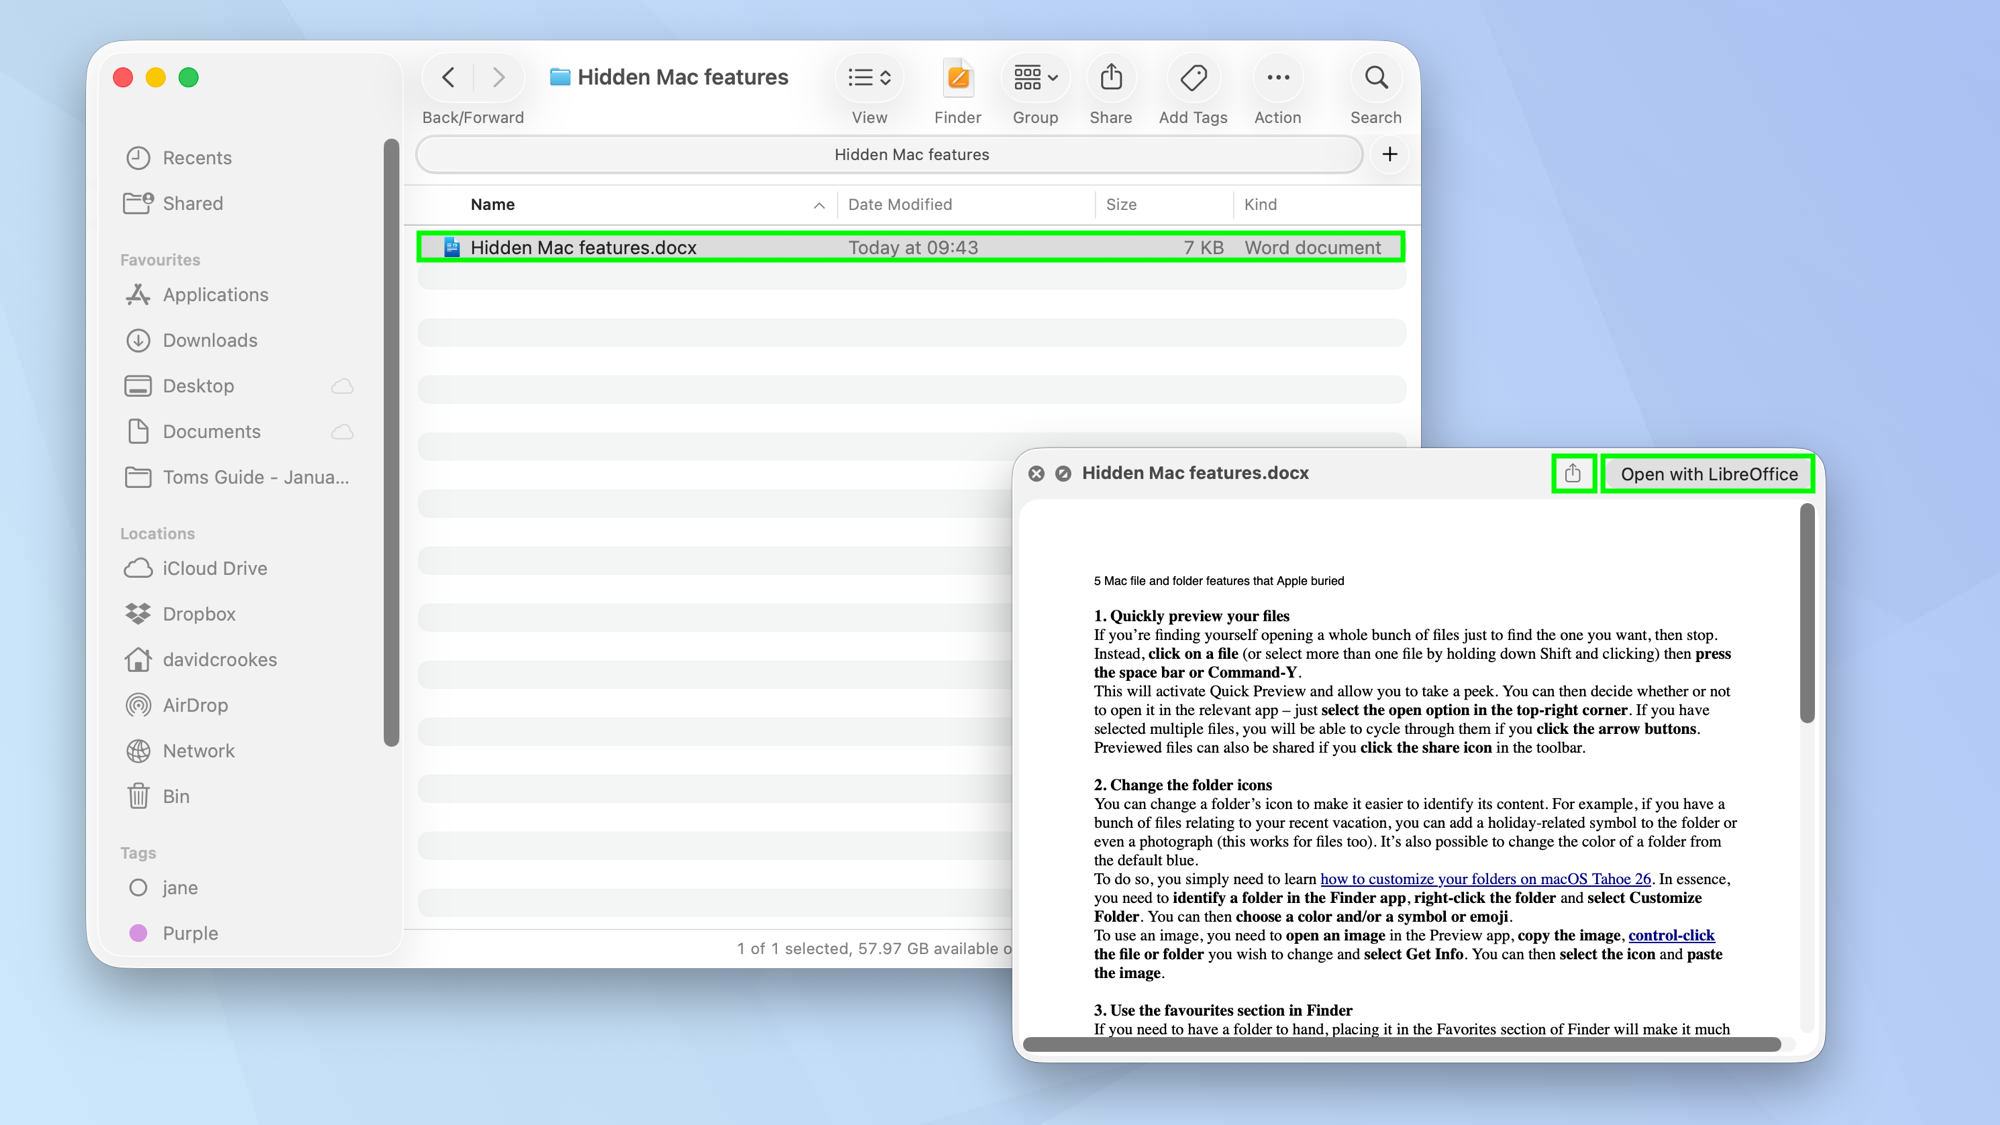2000x1125 pixels.
Task: Click the Open with LibreOffice button
Action: tap(1706, 473)
